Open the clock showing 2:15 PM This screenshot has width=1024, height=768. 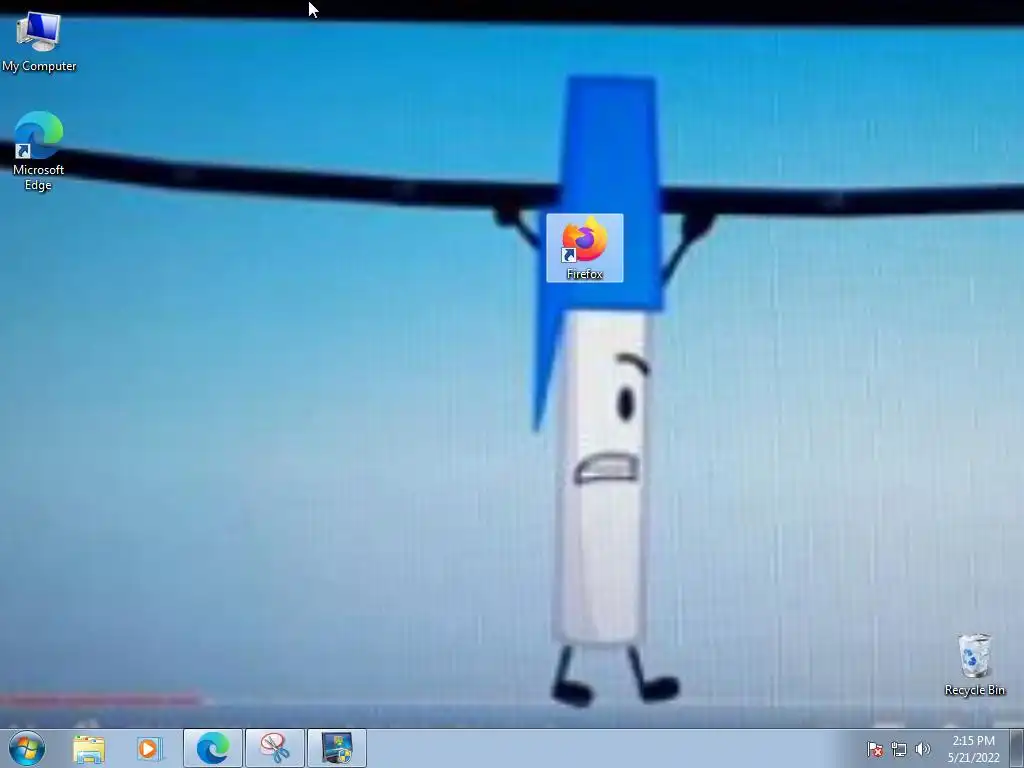[974, 749]
